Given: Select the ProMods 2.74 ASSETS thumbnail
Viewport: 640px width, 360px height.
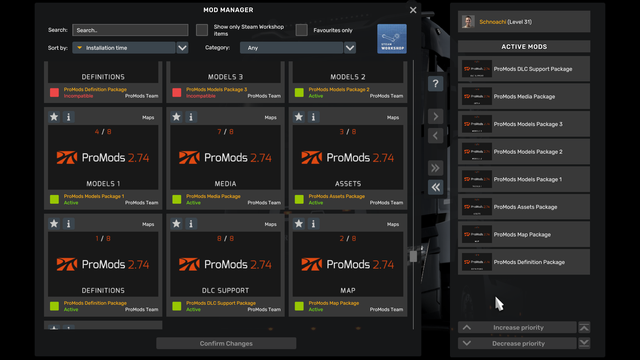Looking at the screenshot, I should point(348,157).
